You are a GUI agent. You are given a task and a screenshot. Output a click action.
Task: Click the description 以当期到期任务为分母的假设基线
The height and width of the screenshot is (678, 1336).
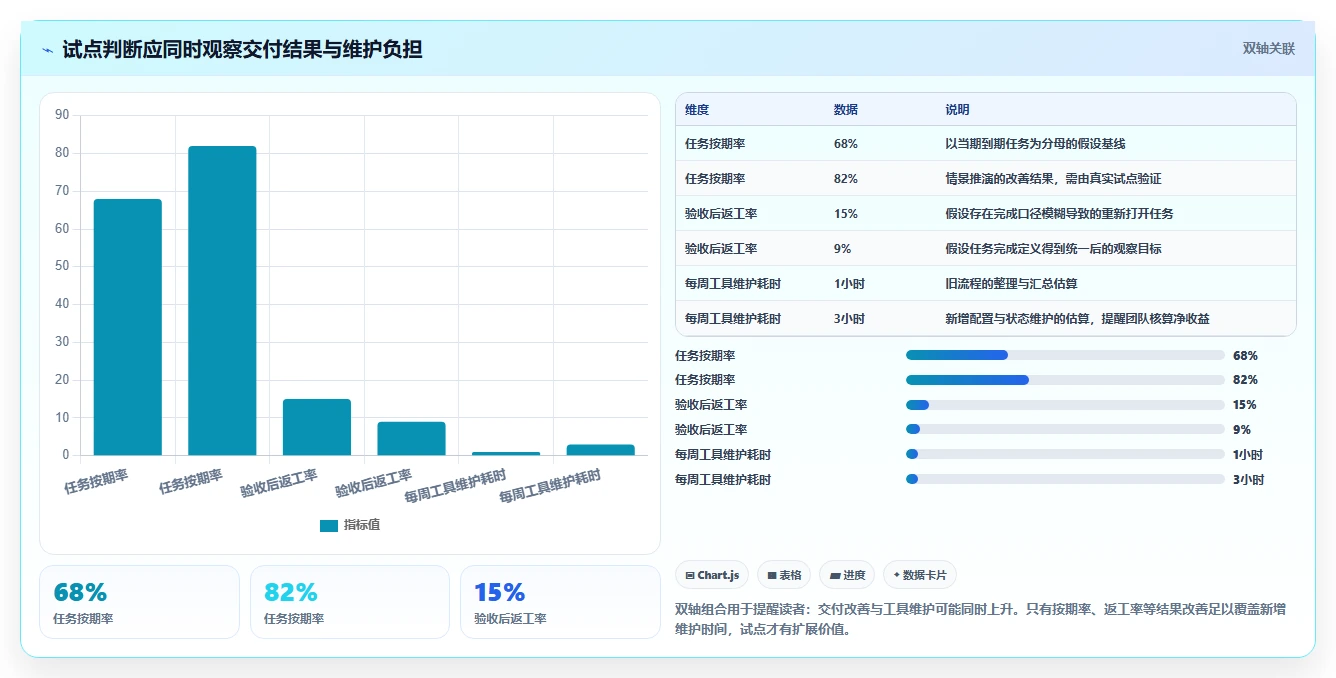(1036, 144)
